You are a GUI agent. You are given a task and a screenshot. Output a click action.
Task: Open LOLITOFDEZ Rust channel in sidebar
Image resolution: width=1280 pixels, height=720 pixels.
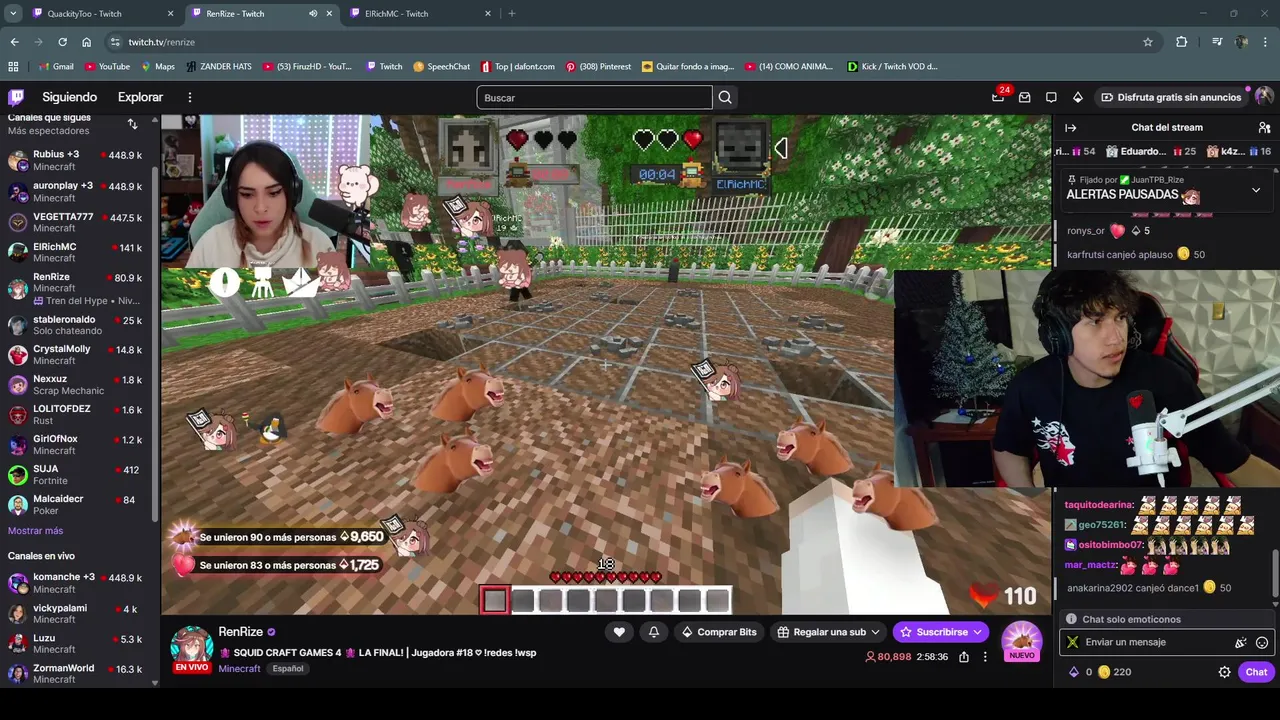(x=80, y=414)
